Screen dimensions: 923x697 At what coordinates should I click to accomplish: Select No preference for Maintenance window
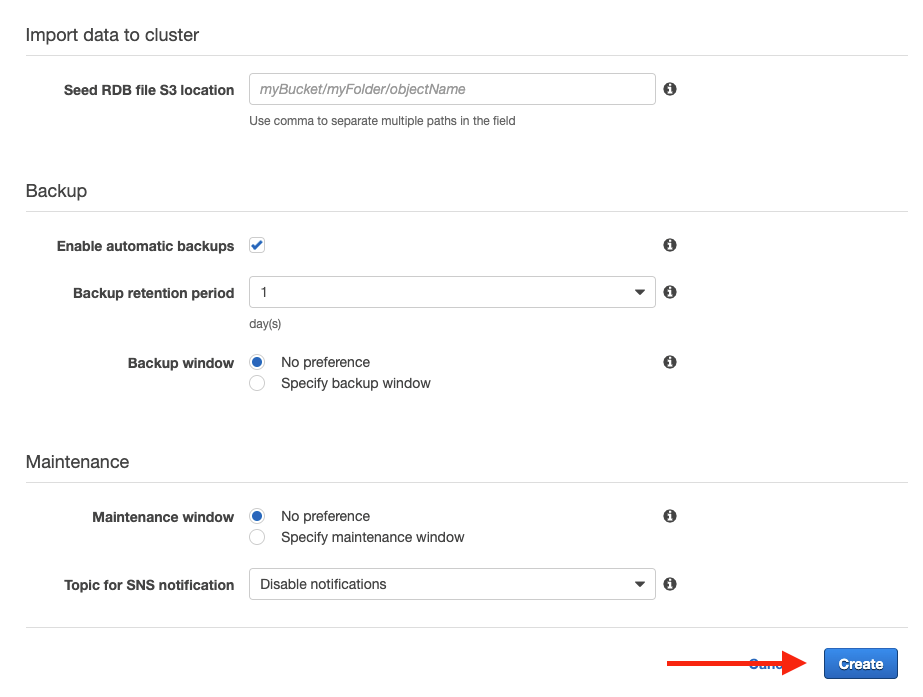pyautogui.click(x=257, y=516)
